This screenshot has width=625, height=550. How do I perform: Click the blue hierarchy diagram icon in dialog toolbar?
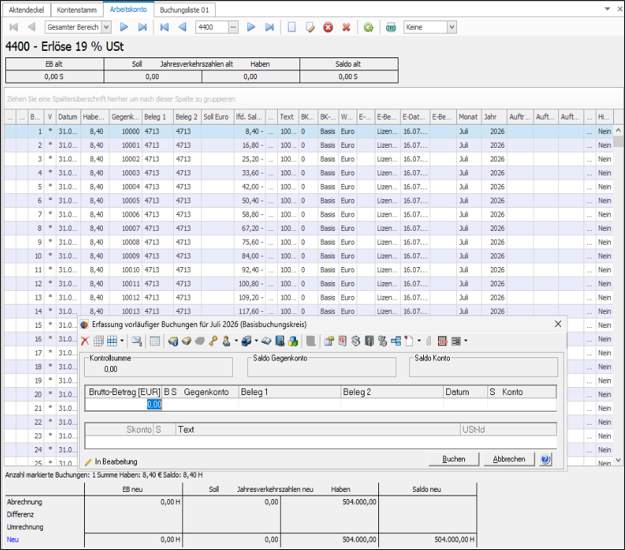pyautogui.click(x=396, y=341)
